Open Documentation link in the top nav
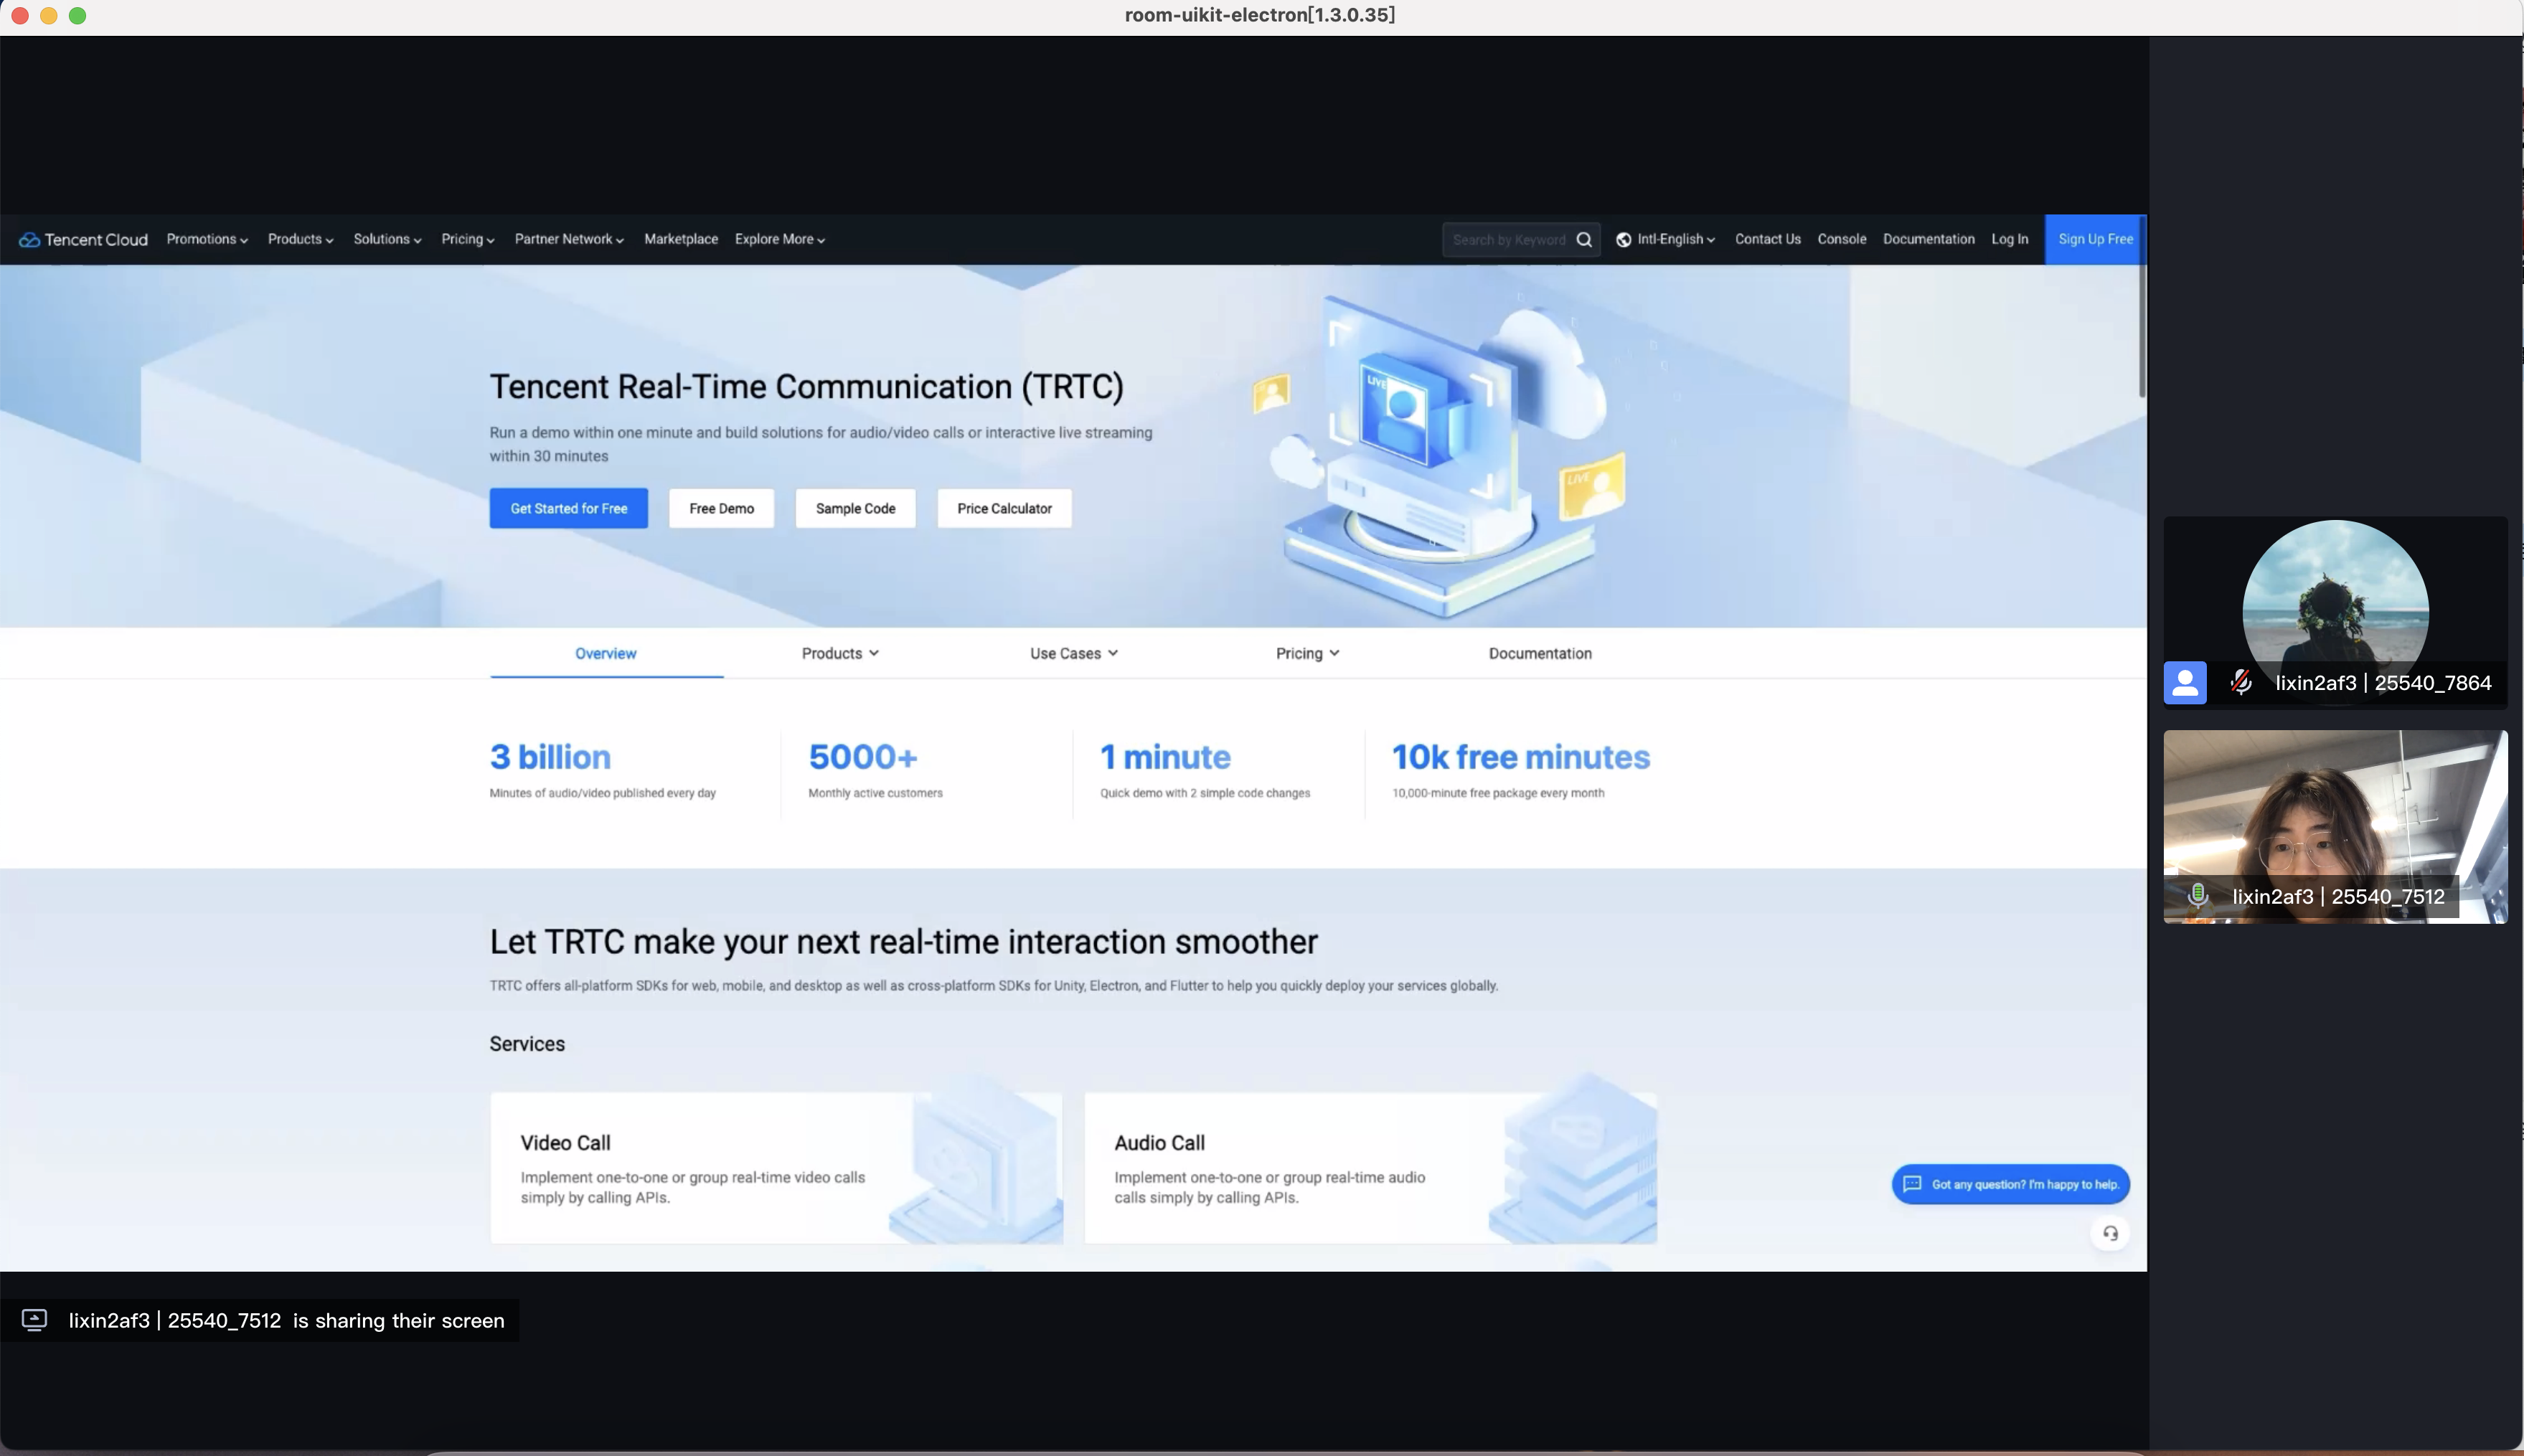The width and height of the screenshot is (2524, 1456). pos(1928,239)
